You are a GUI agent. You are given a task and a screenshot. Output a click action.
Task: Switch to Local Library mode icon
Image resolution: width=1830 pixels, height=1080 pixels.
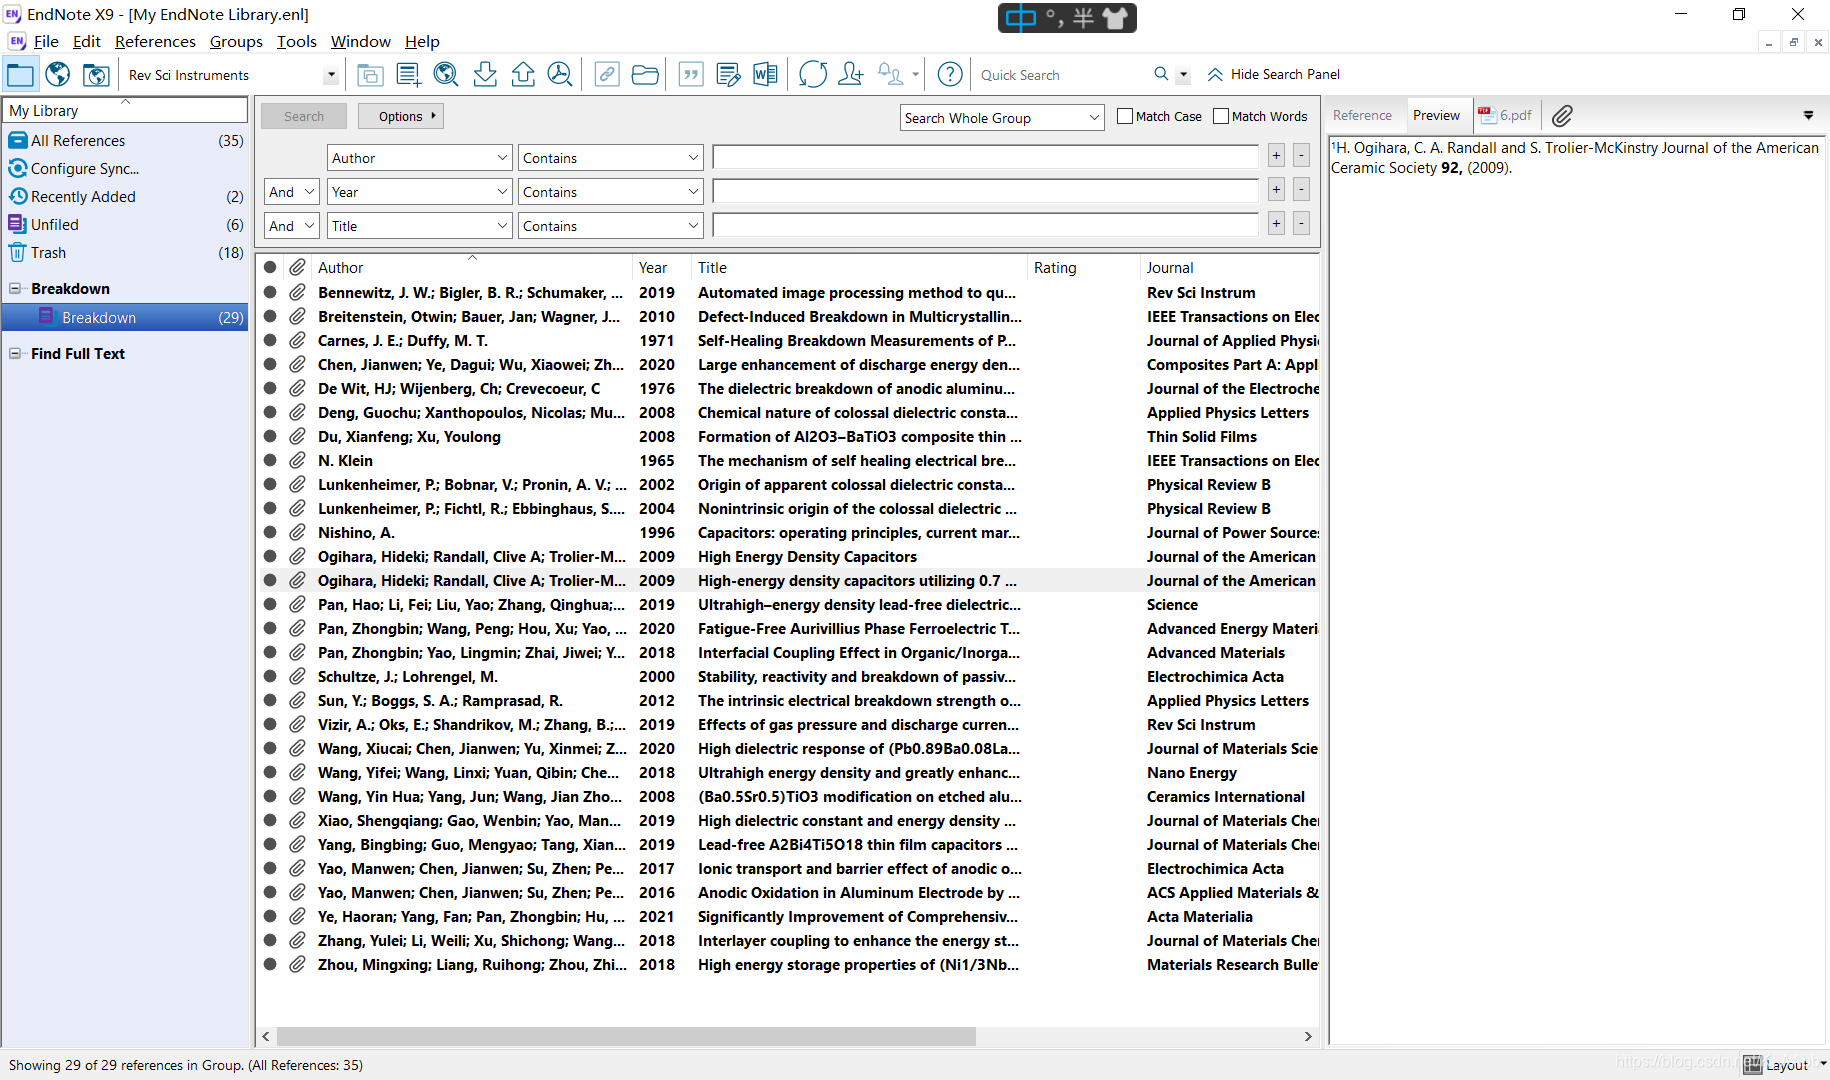pos(20,75)
